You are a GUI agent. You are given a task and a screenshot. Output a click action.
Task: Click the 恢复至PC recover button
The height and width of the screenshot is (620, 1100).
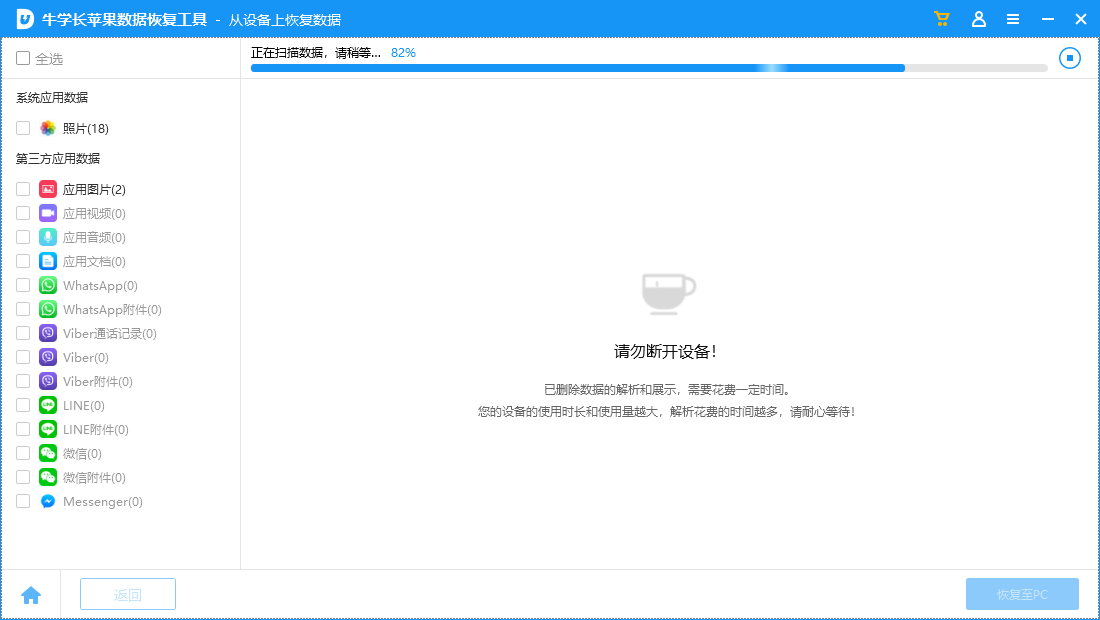pyautogui.click(x=1022, y=594)
